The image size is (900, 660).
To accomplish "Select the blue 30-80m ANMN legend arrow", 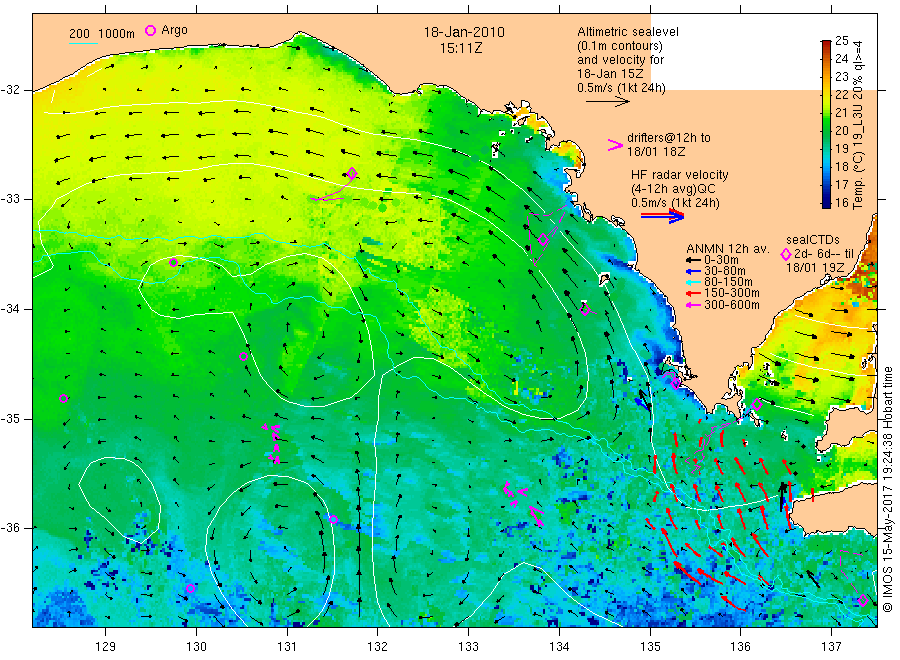I will pyautogui.click(x=693, y=271).
